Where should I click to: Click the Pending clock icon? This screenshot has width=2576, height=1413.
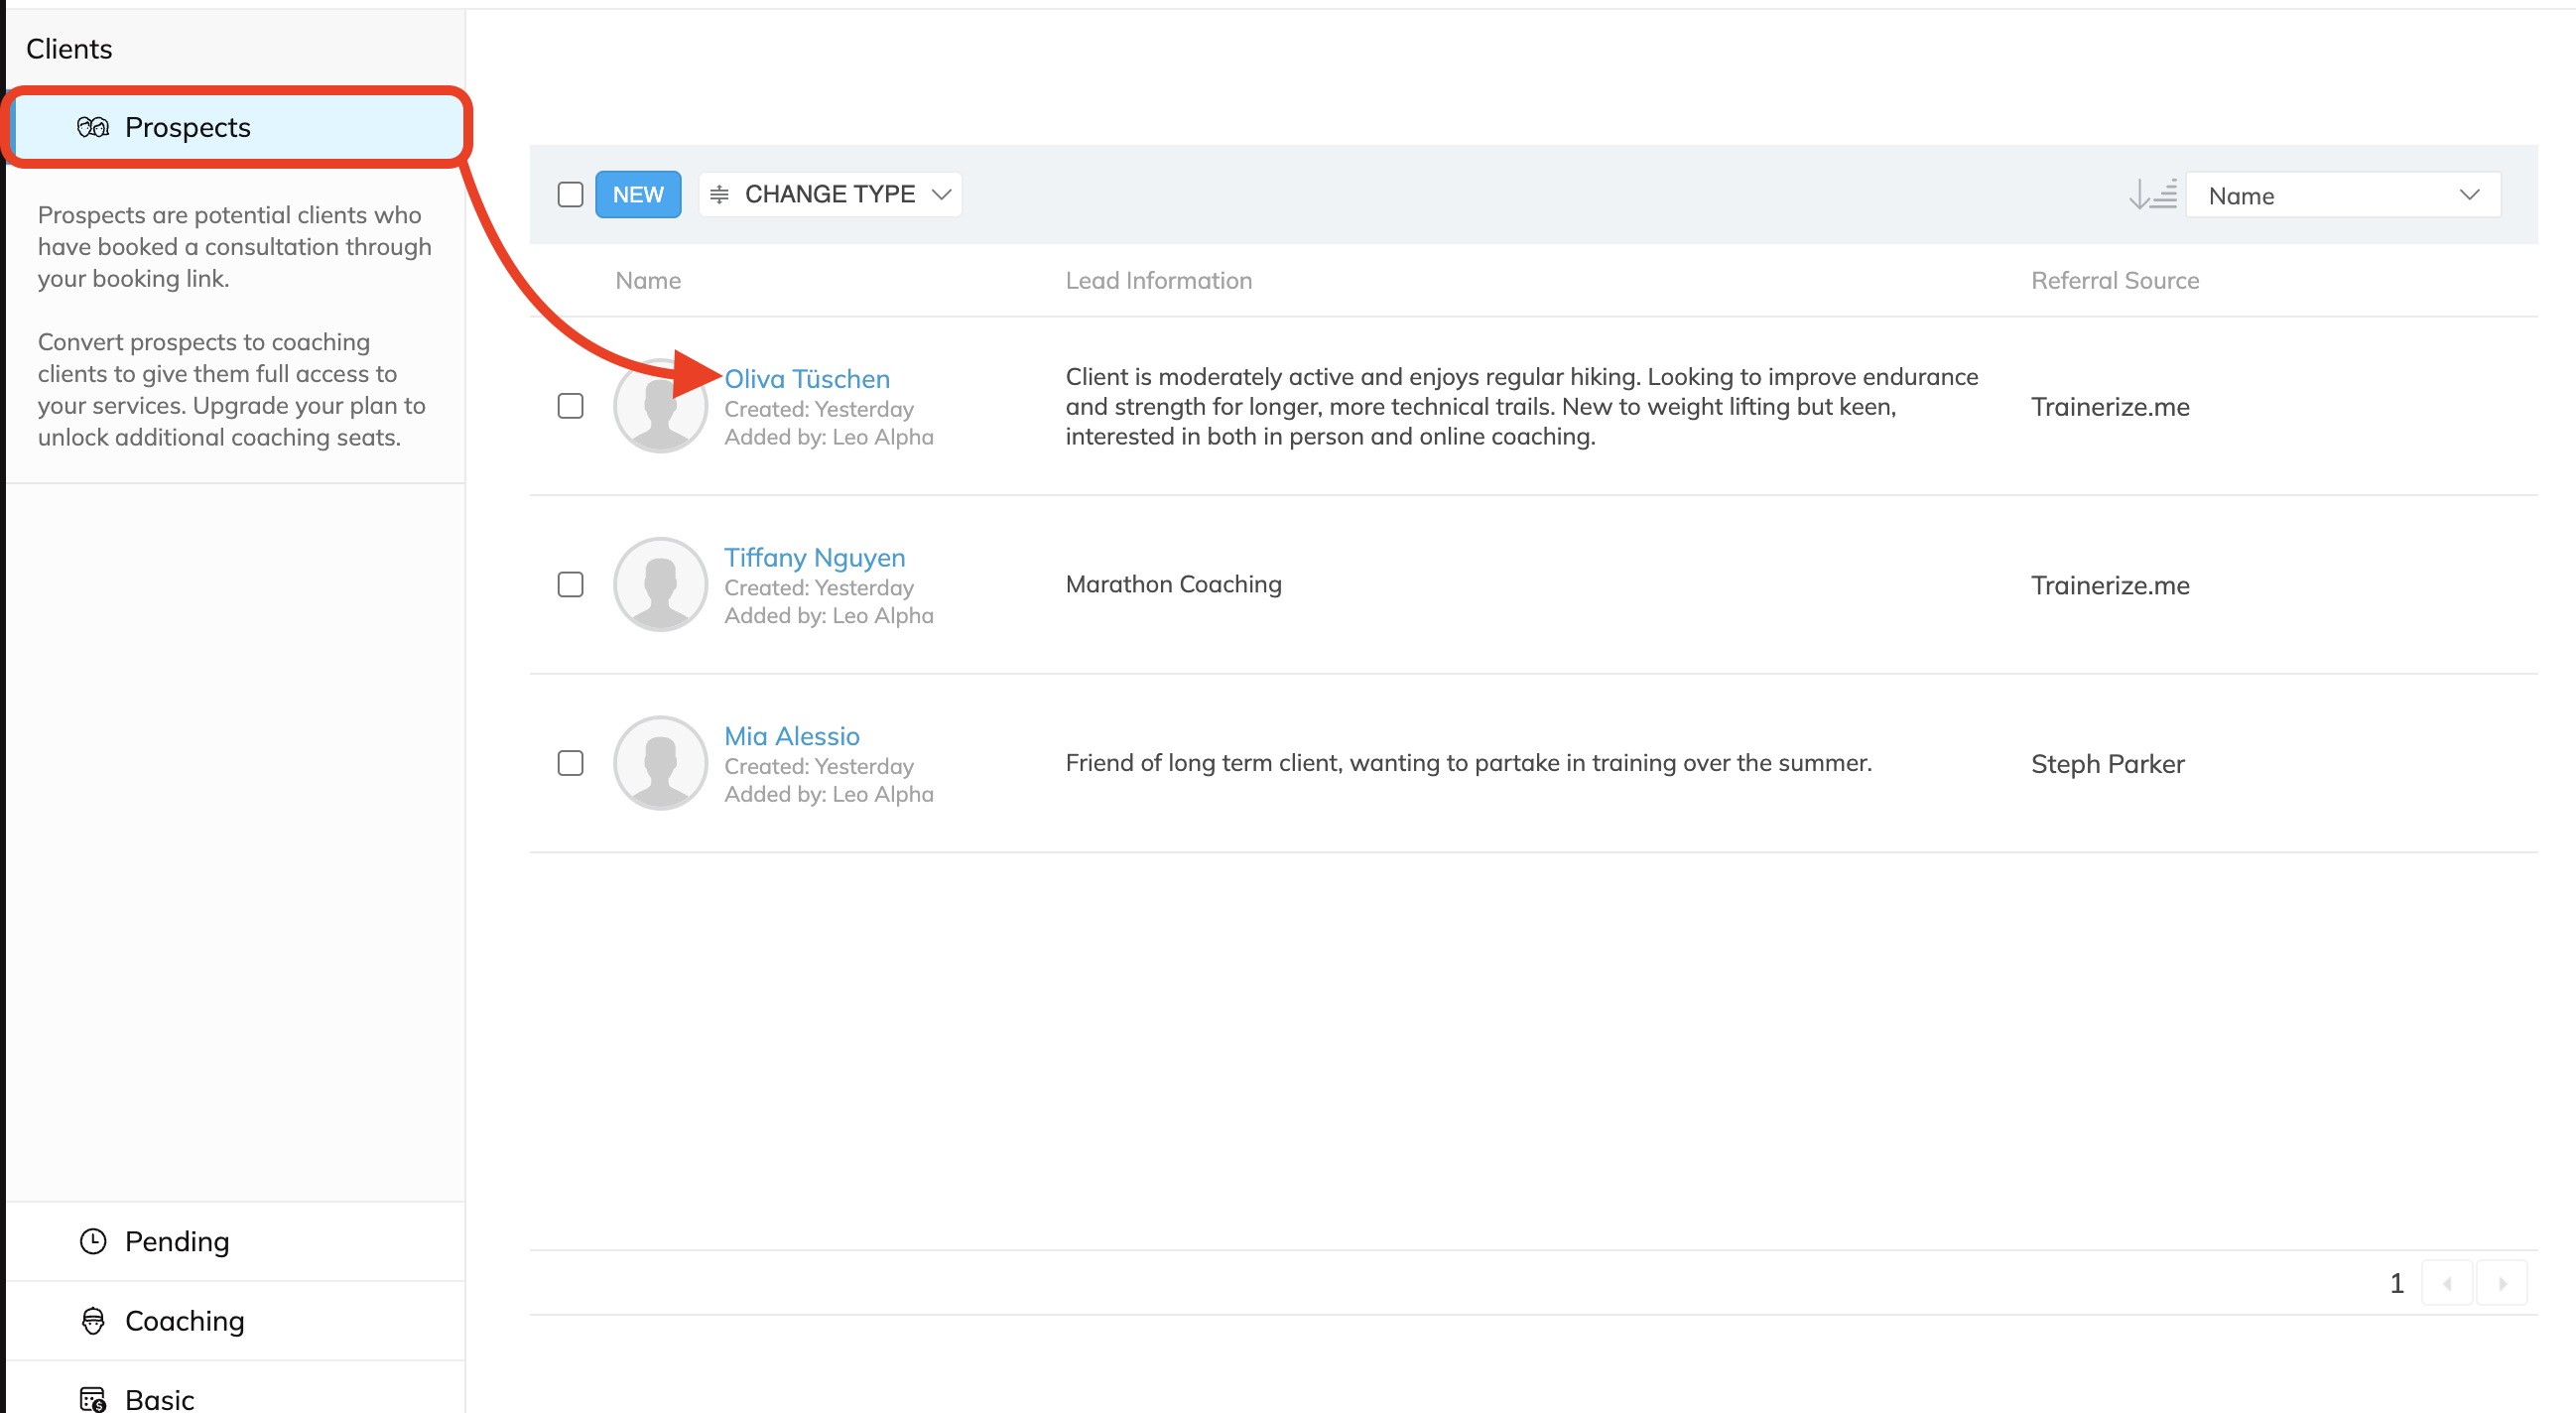(x=92, y=1241)
